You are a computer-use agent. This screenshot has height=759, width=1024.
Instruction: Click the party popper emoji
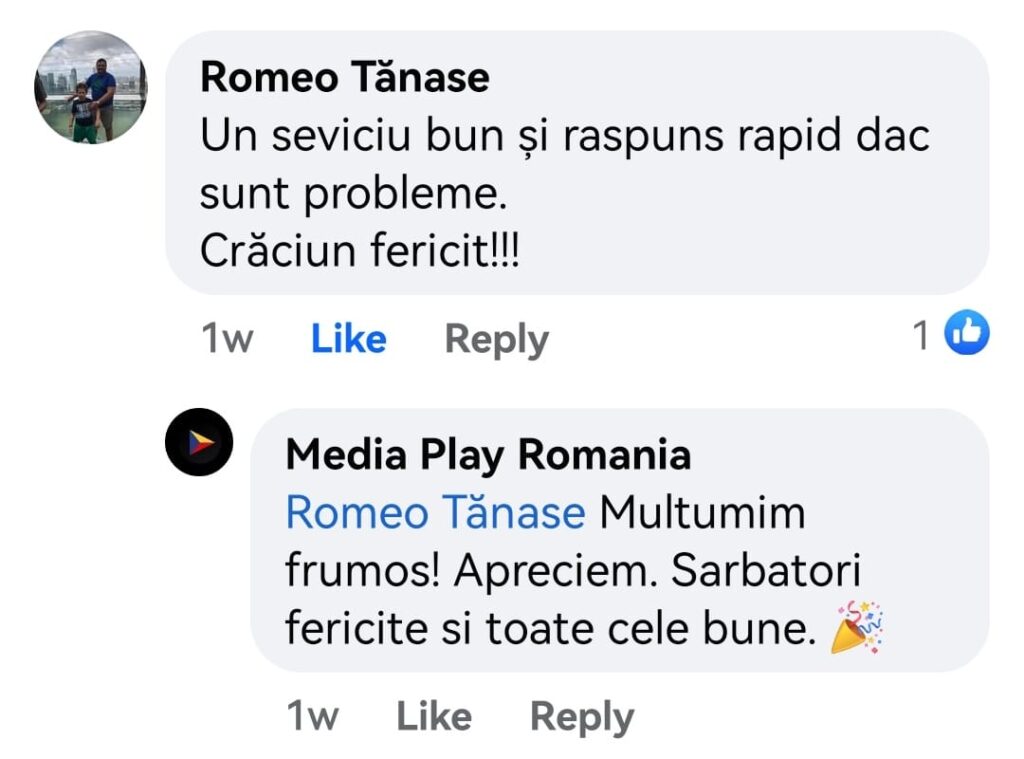click(858, 628)
